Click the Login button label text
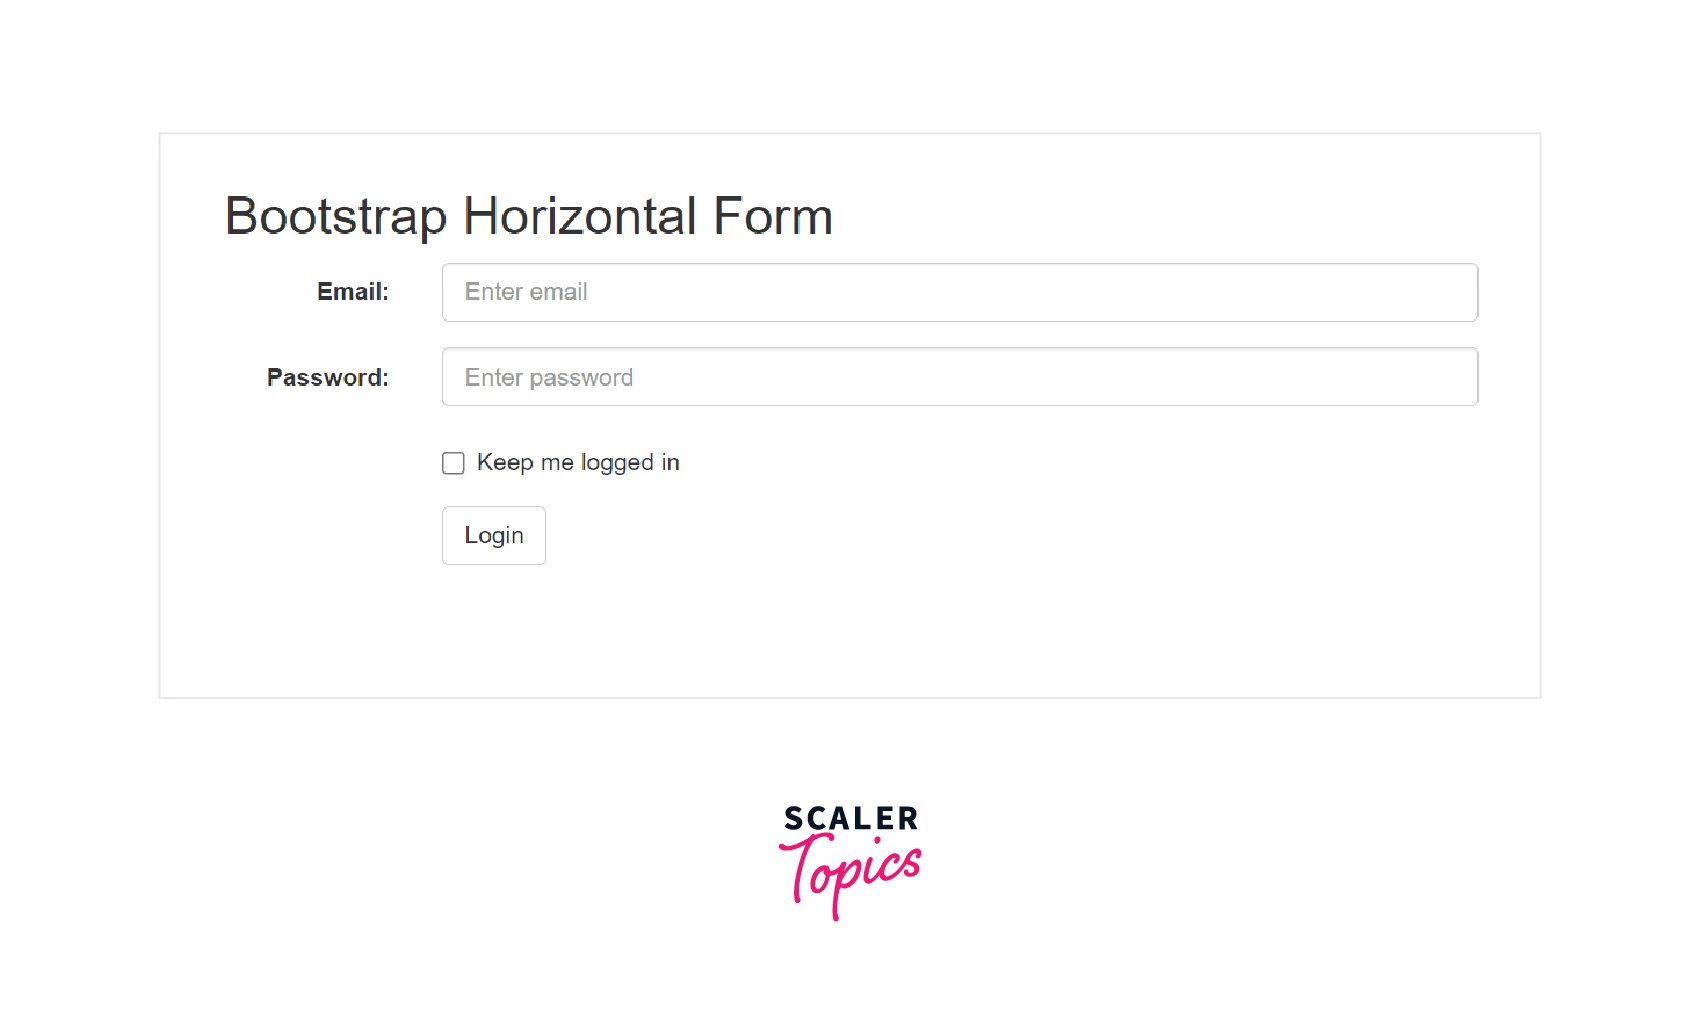 (x=493, y=535)
